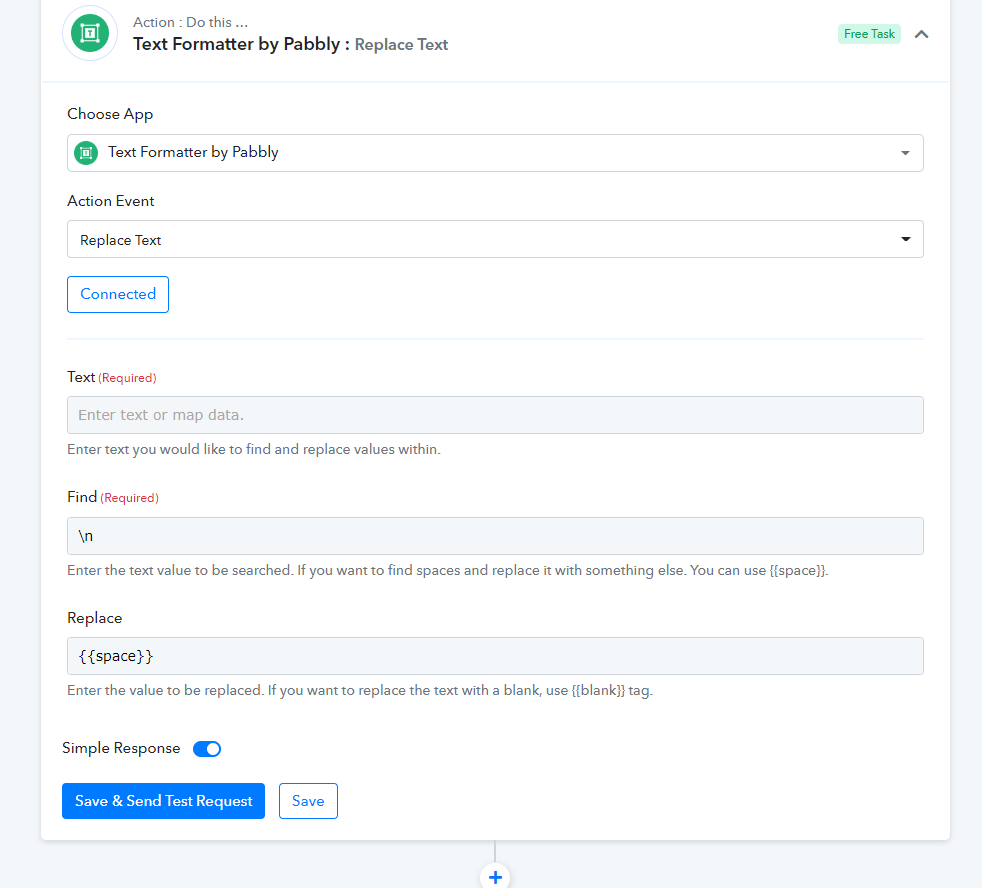The width and height of the screenshot is (982, 888).
Task: Focus the Text required input field
Action: coord(495,415)
